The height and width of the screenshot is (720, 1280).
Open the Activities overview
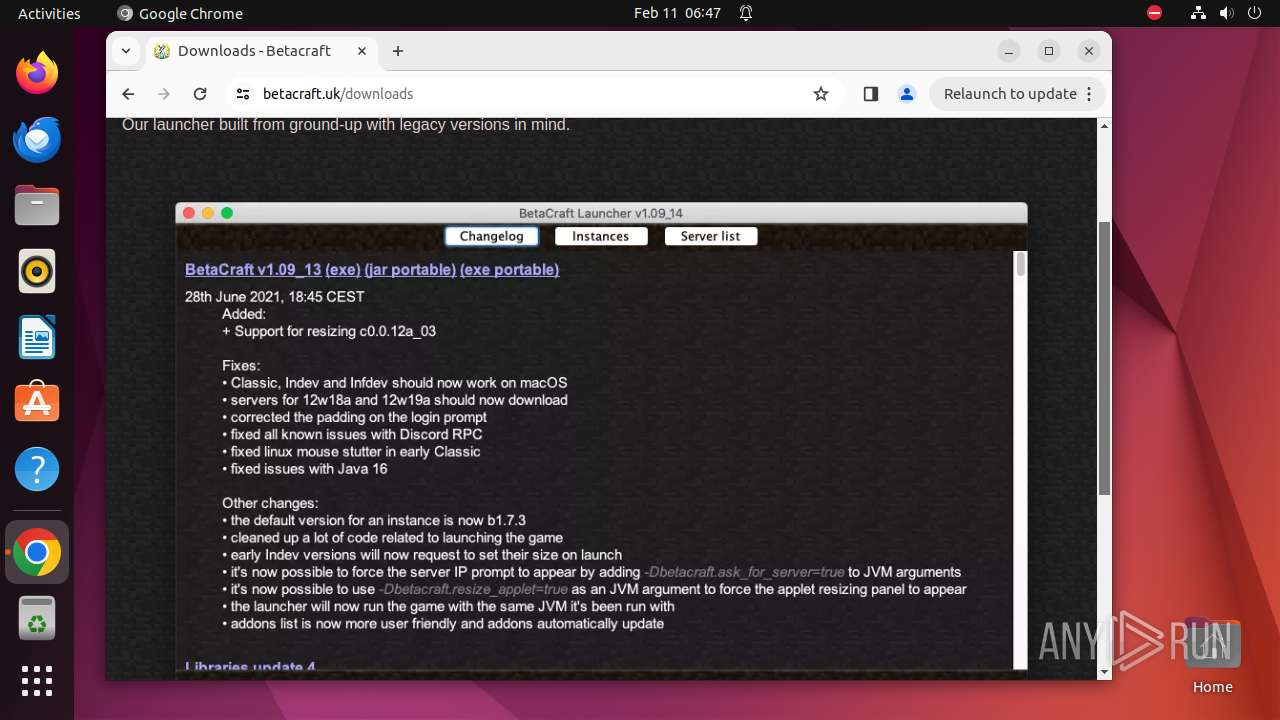click(49, 13)
